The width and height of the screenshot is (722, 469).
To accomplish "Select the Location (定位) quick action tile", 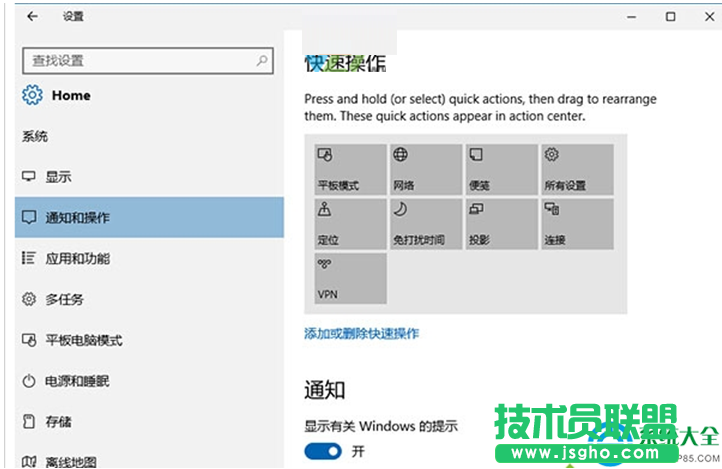I will click(348, 224).
